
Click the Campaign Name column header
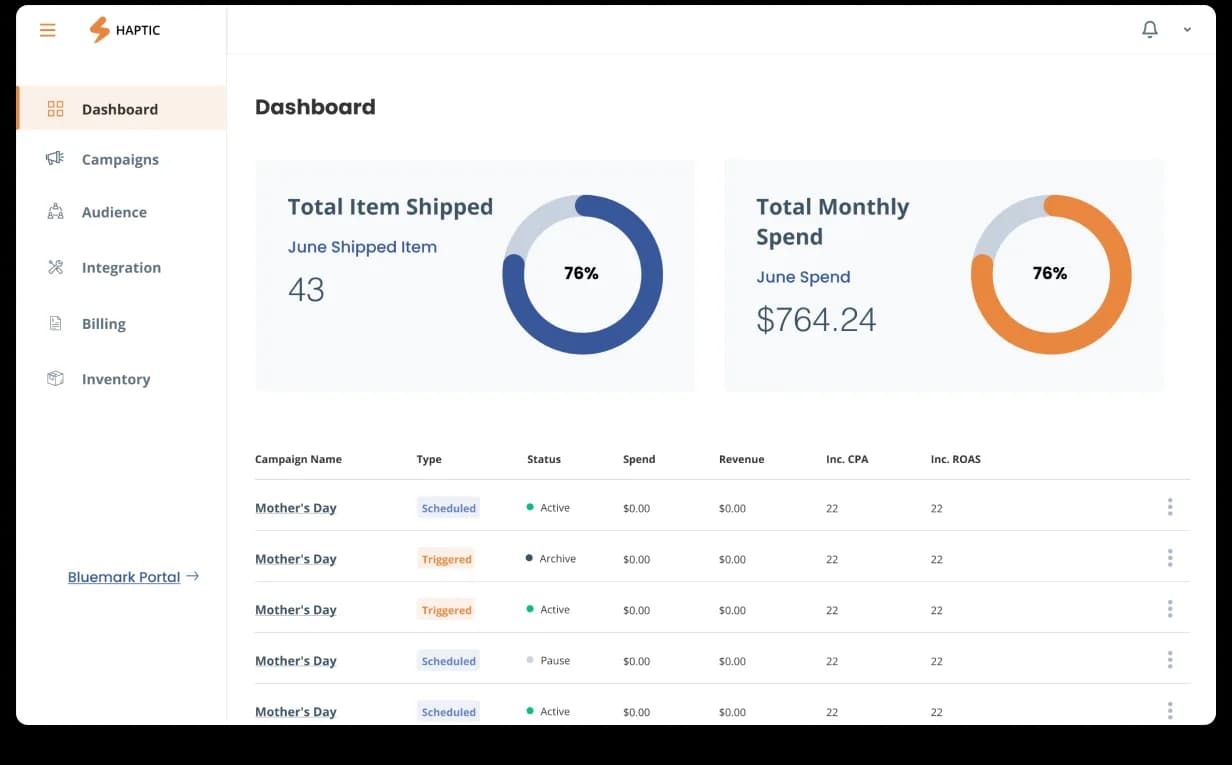(298, 459)
